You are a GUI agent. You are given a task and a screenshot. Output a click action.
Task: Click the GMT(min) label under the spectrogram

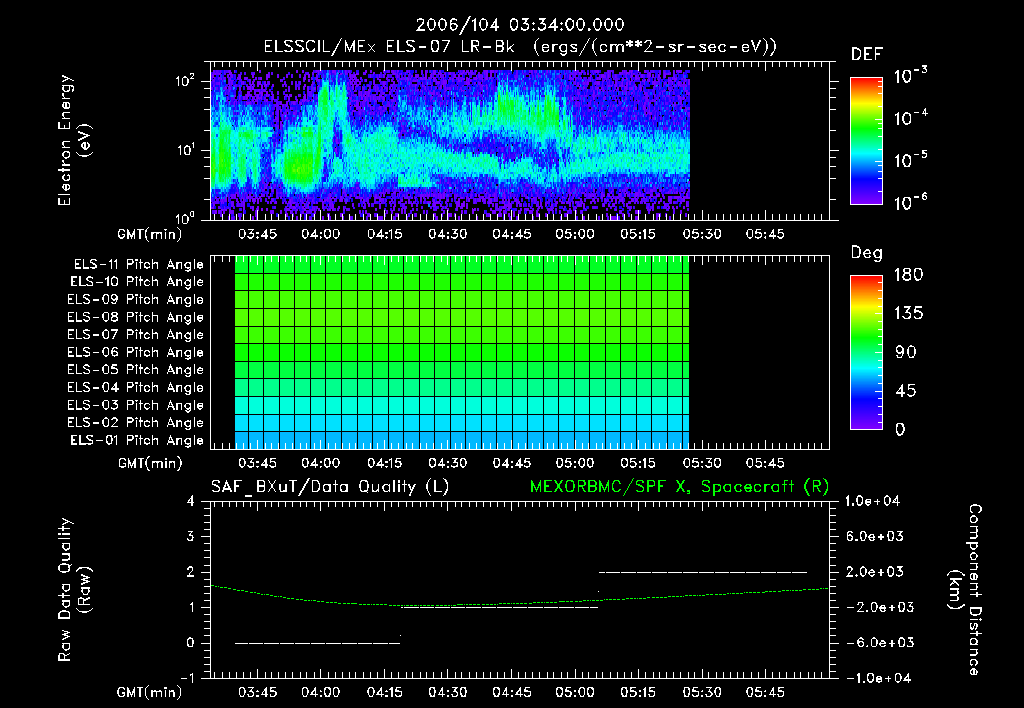pyautogui.click(x=150, y=234)
